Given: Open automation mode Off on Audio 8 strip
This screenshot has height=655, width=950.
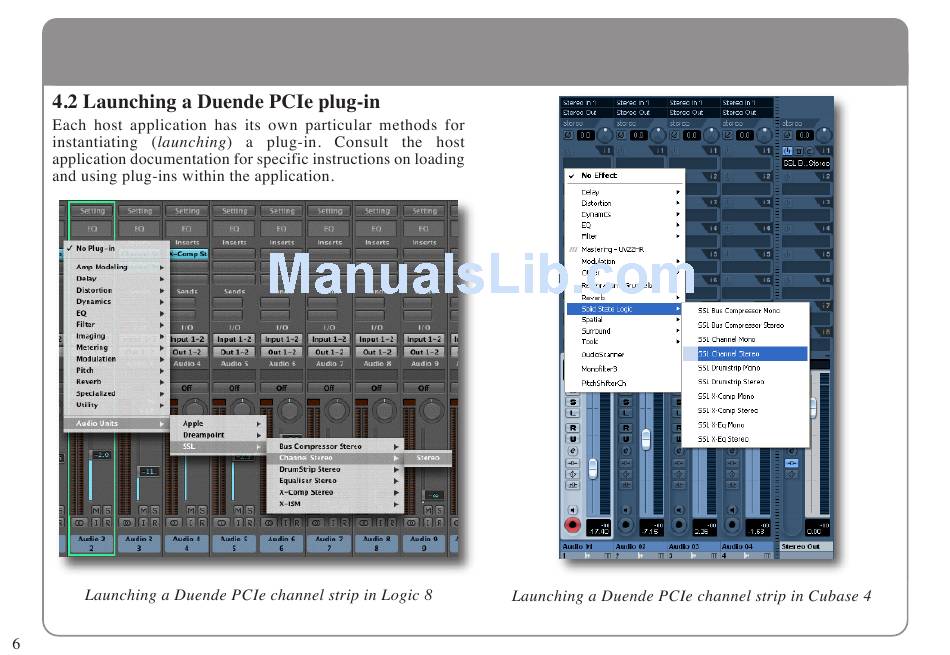Looking at the screenshot, I should tap(376, 388).
